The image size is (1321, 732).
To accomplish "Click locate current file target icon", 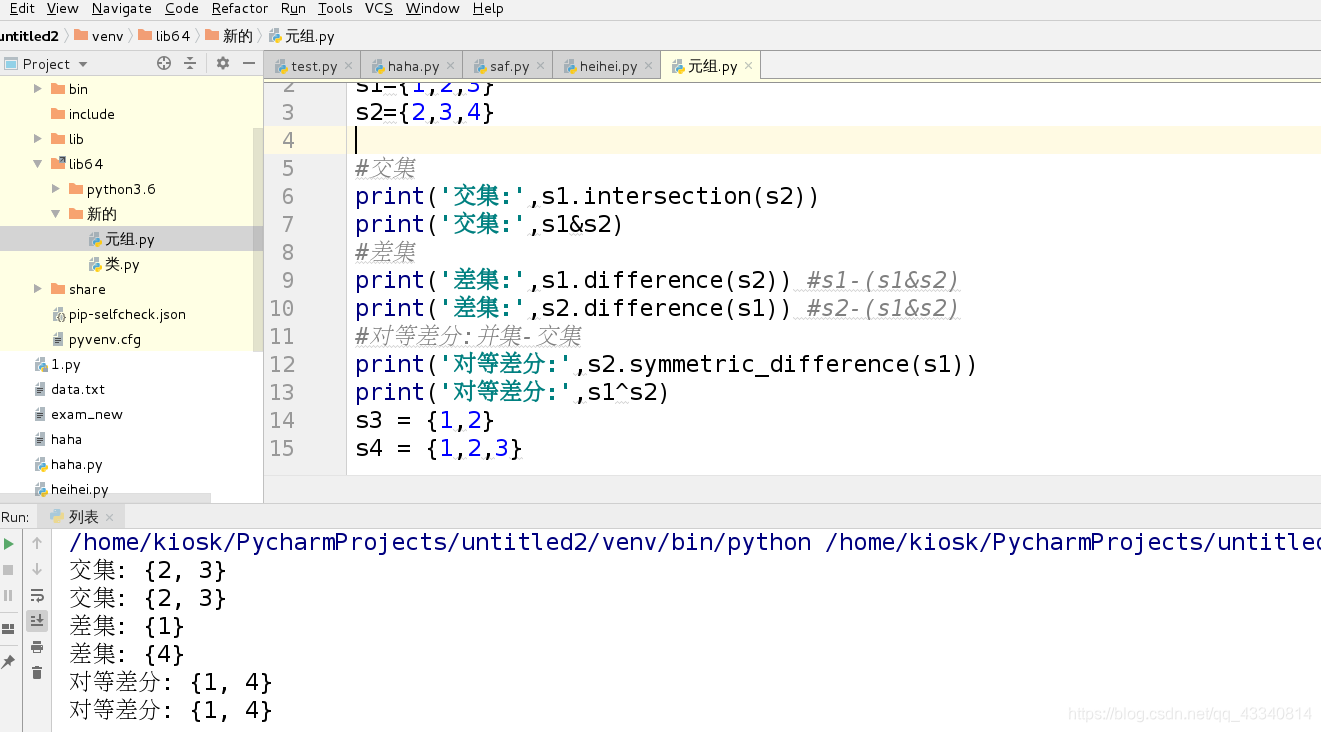I will 164,63.
